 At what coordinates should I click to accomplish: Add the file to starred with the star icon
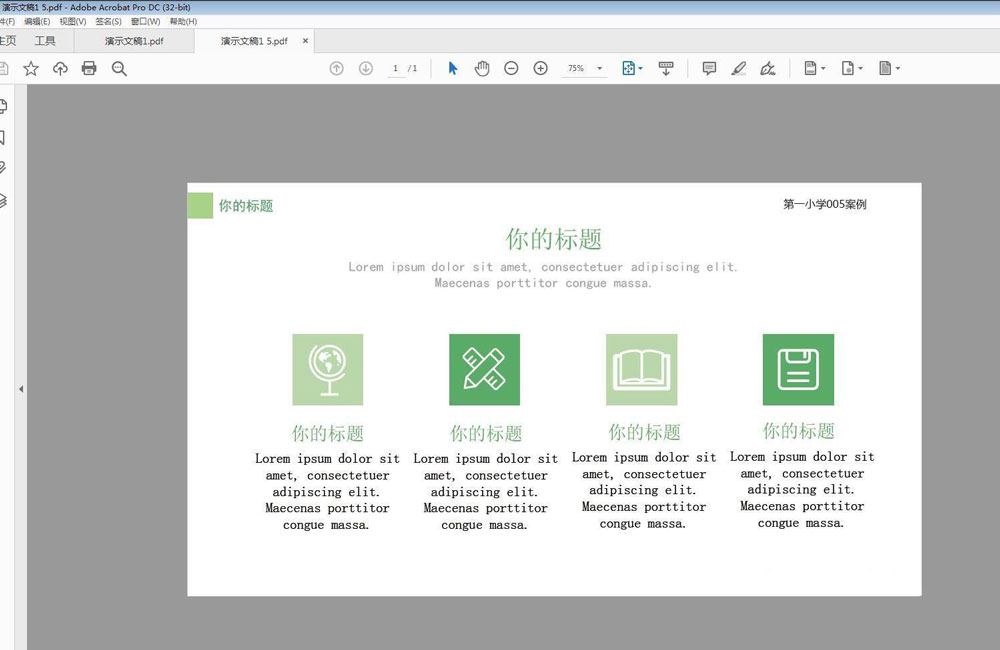(31, 68)
